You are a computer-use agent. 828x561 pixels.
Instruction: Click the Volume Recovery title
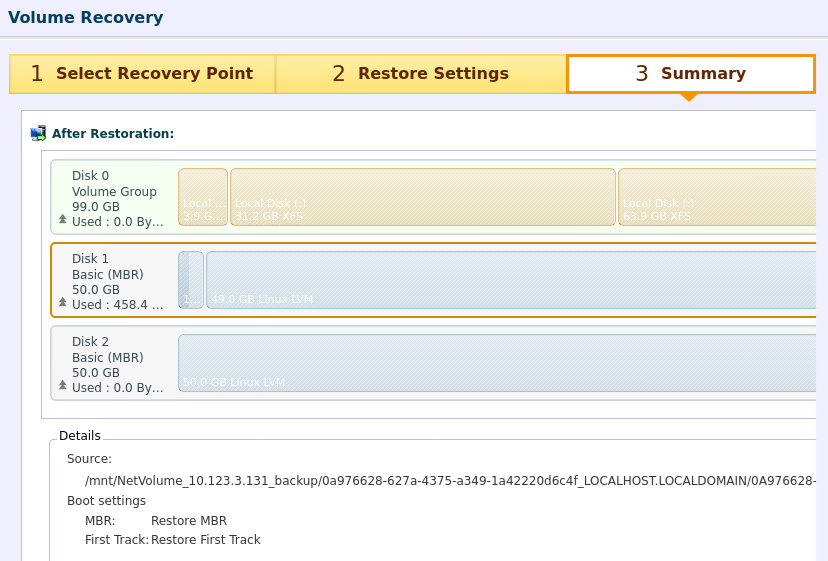tap(86, 17)
